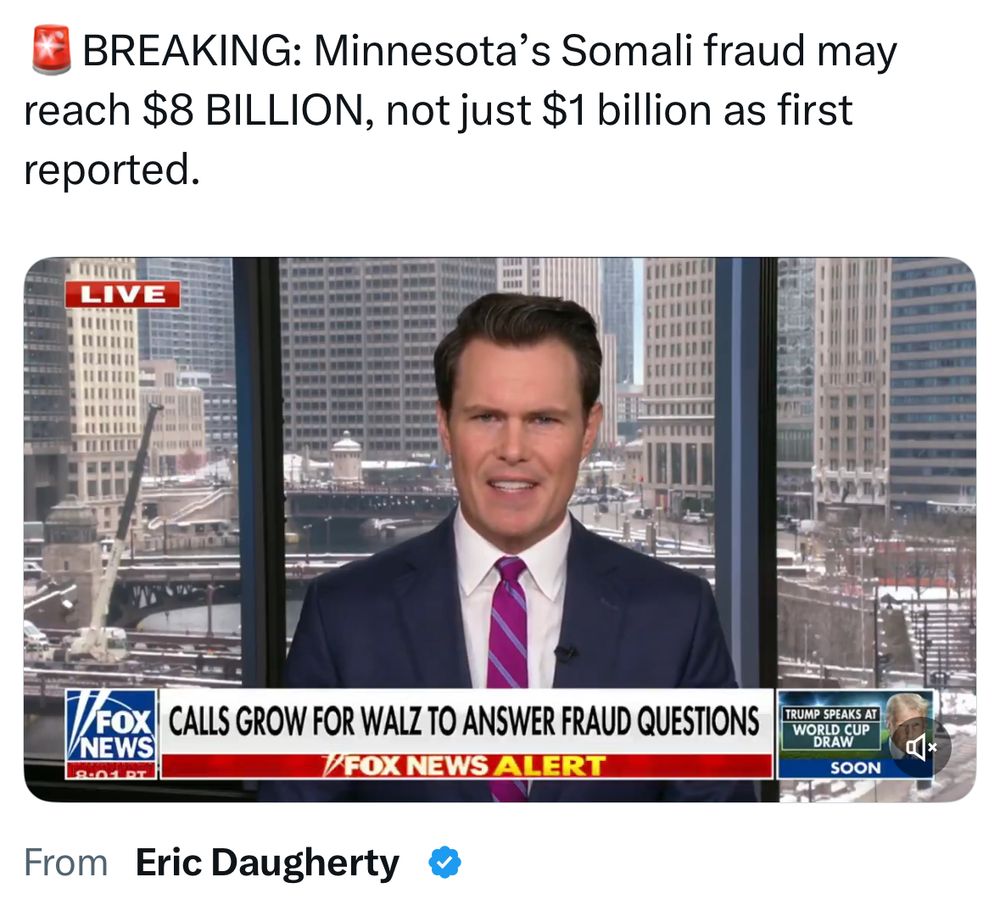Image resolution: width=1000 pixels, height=922 pixels.
Task: Open Eric Daugherty's profile link
Action: coord(267,863)
